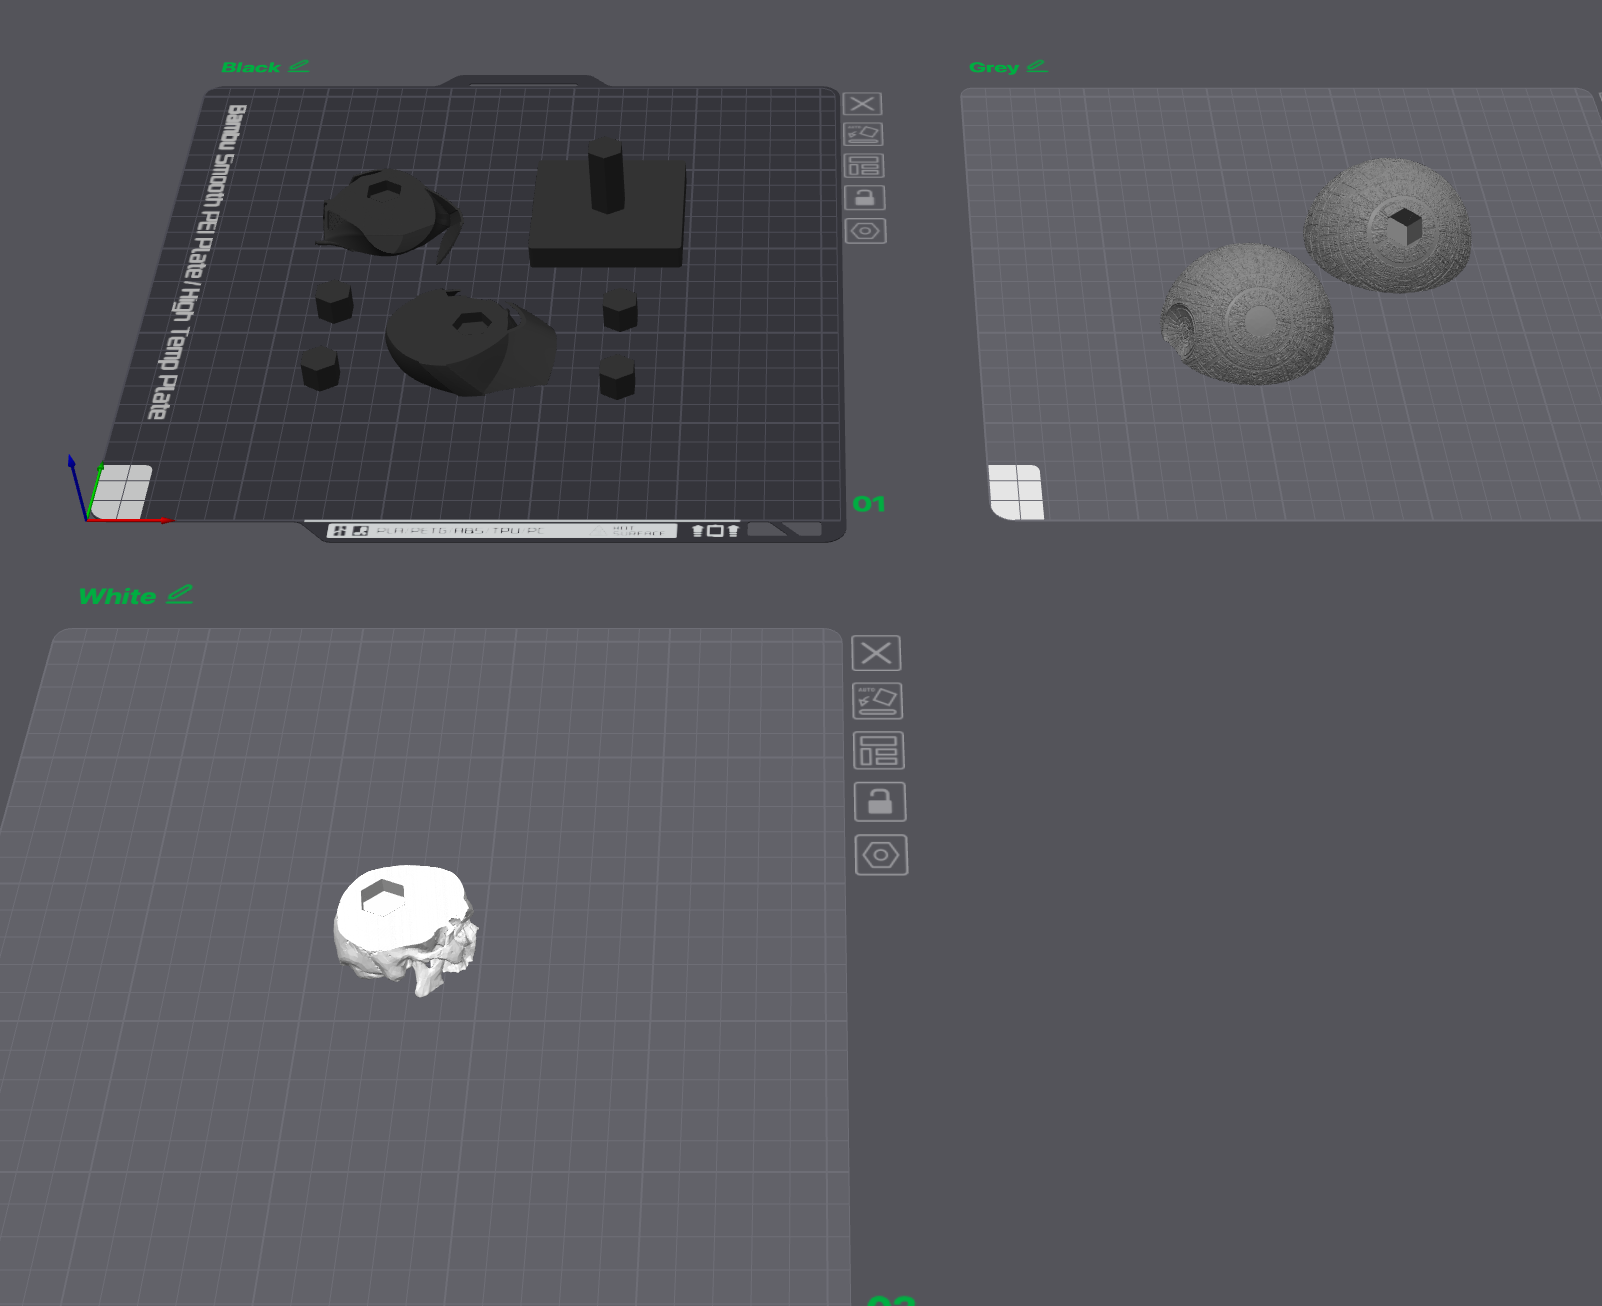The width and height of the screenshot is (1602, 1306).
Task: Click the edit pencil next to White plate name
Action: (180, 594)
